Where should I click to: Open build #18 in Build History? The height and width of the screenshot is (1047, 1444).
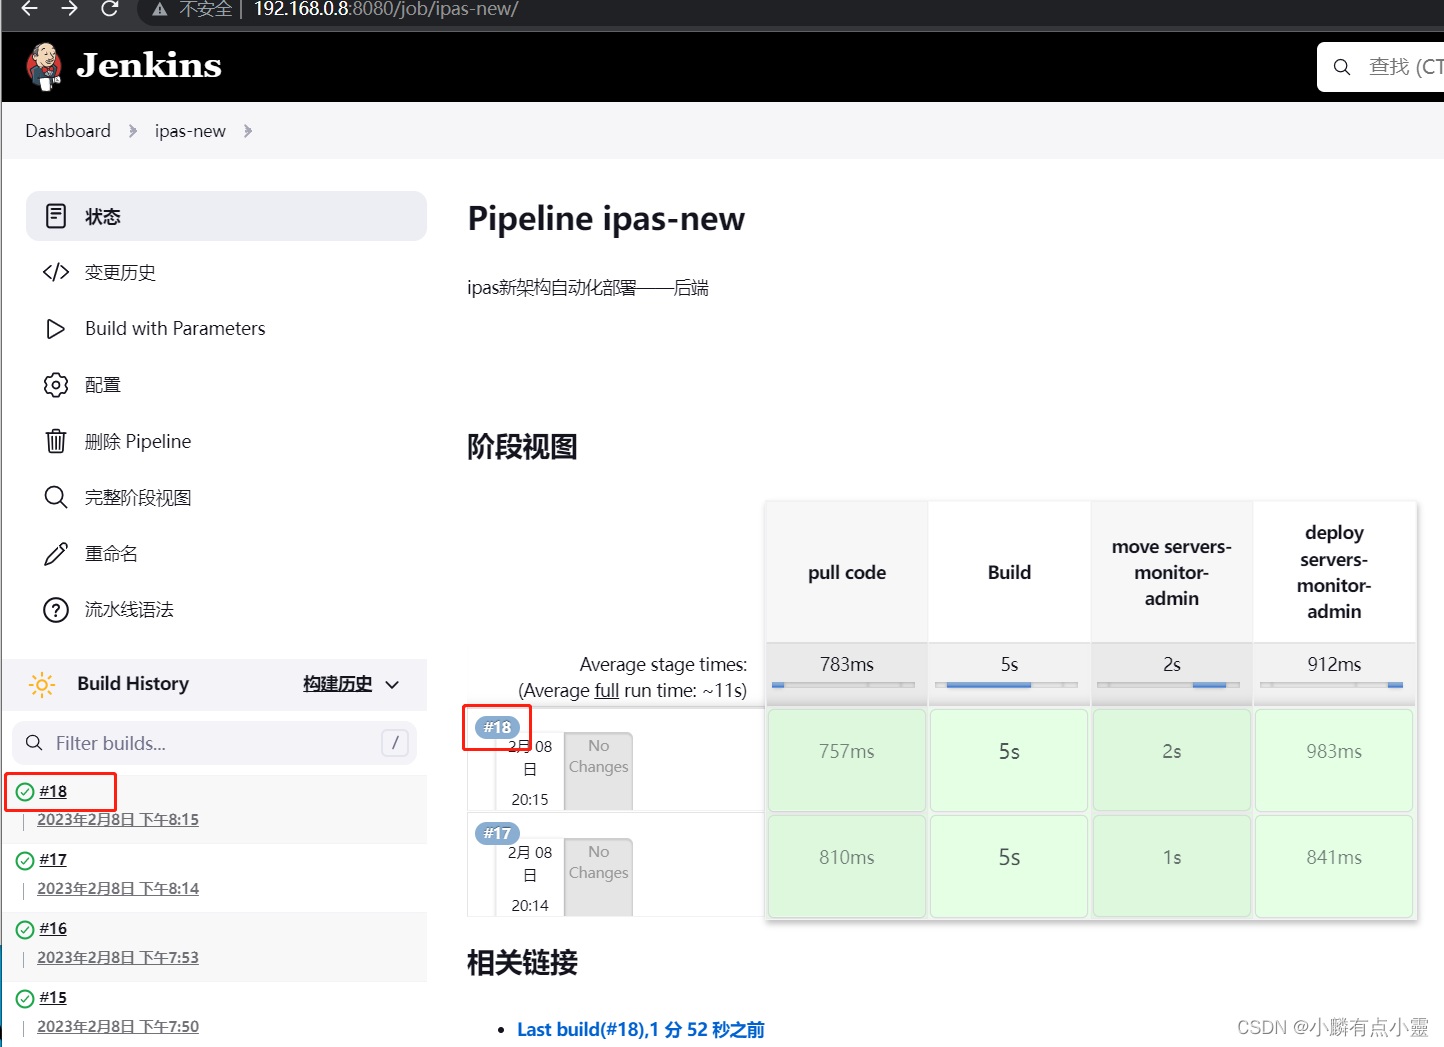point(53,791)
